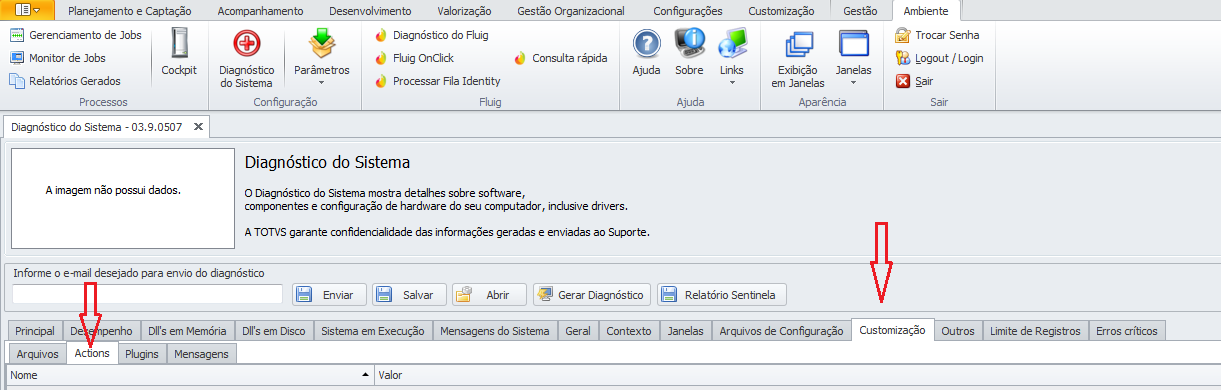Viewport: 1221px width, 390px height.
Task: Switch to Gestão Organizacional ribbon tab
Action: (570, 11)
